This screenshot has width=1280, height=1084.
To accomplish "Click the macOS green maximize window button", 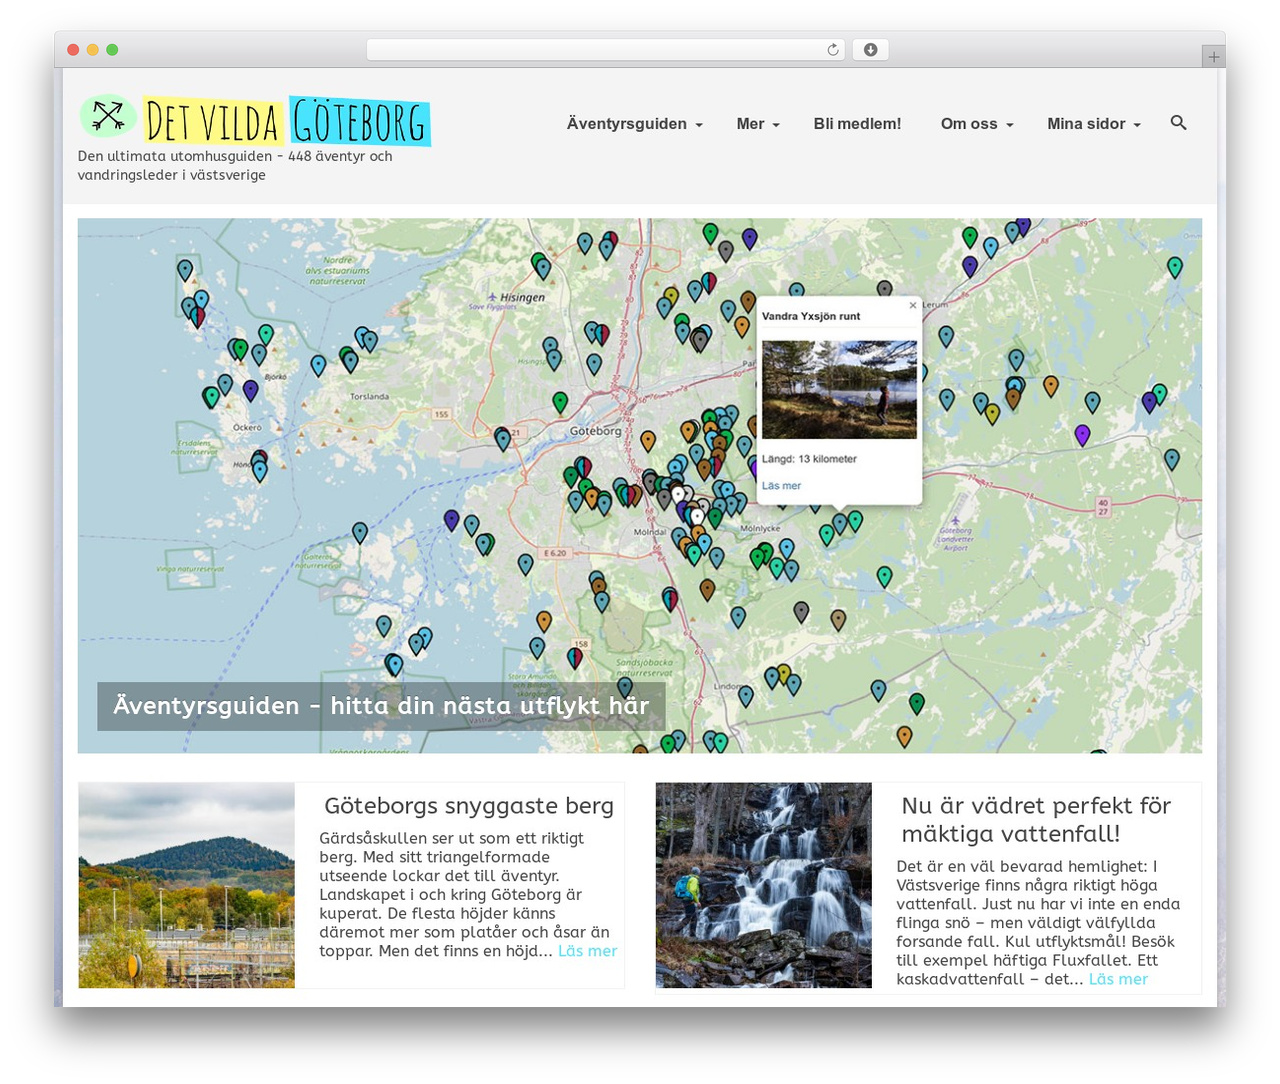I will tap(112, 50).
